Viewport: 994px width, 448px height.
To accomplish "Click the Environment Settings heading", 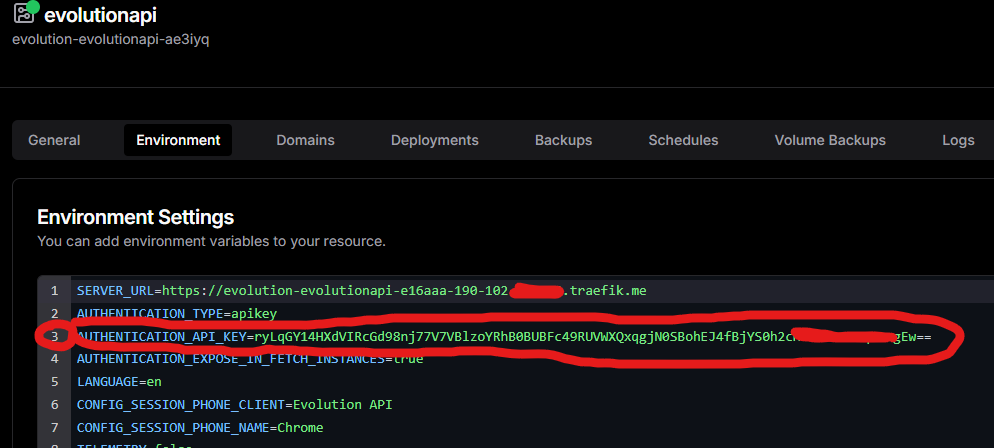I will pos(135,217).
